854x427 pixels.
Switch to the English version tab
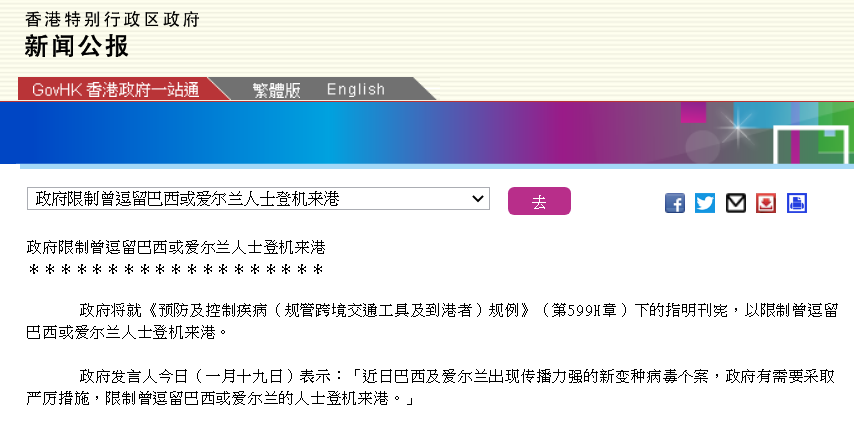point(355,89)
